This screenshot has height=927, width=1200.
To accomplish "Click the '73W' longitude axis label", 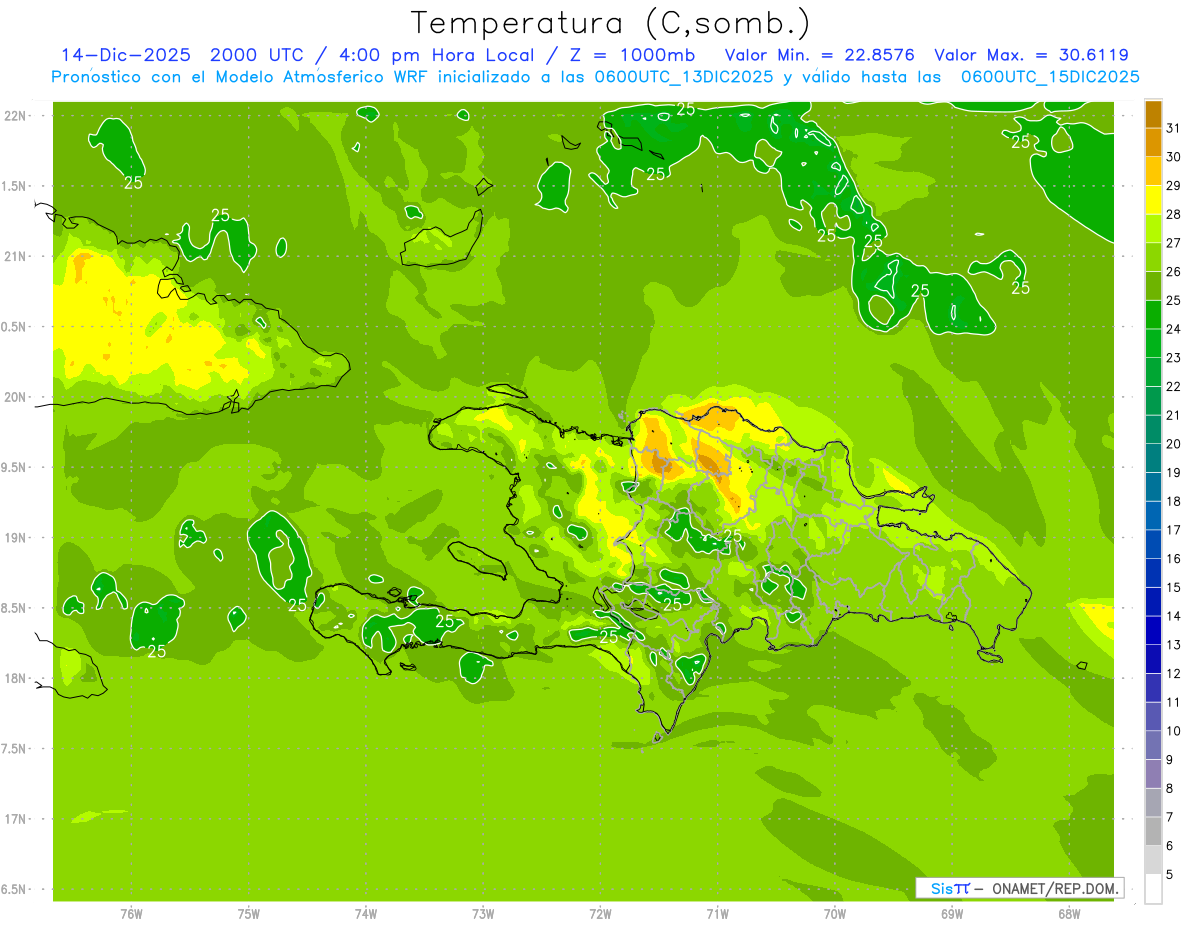I will [x=483, y=914].
